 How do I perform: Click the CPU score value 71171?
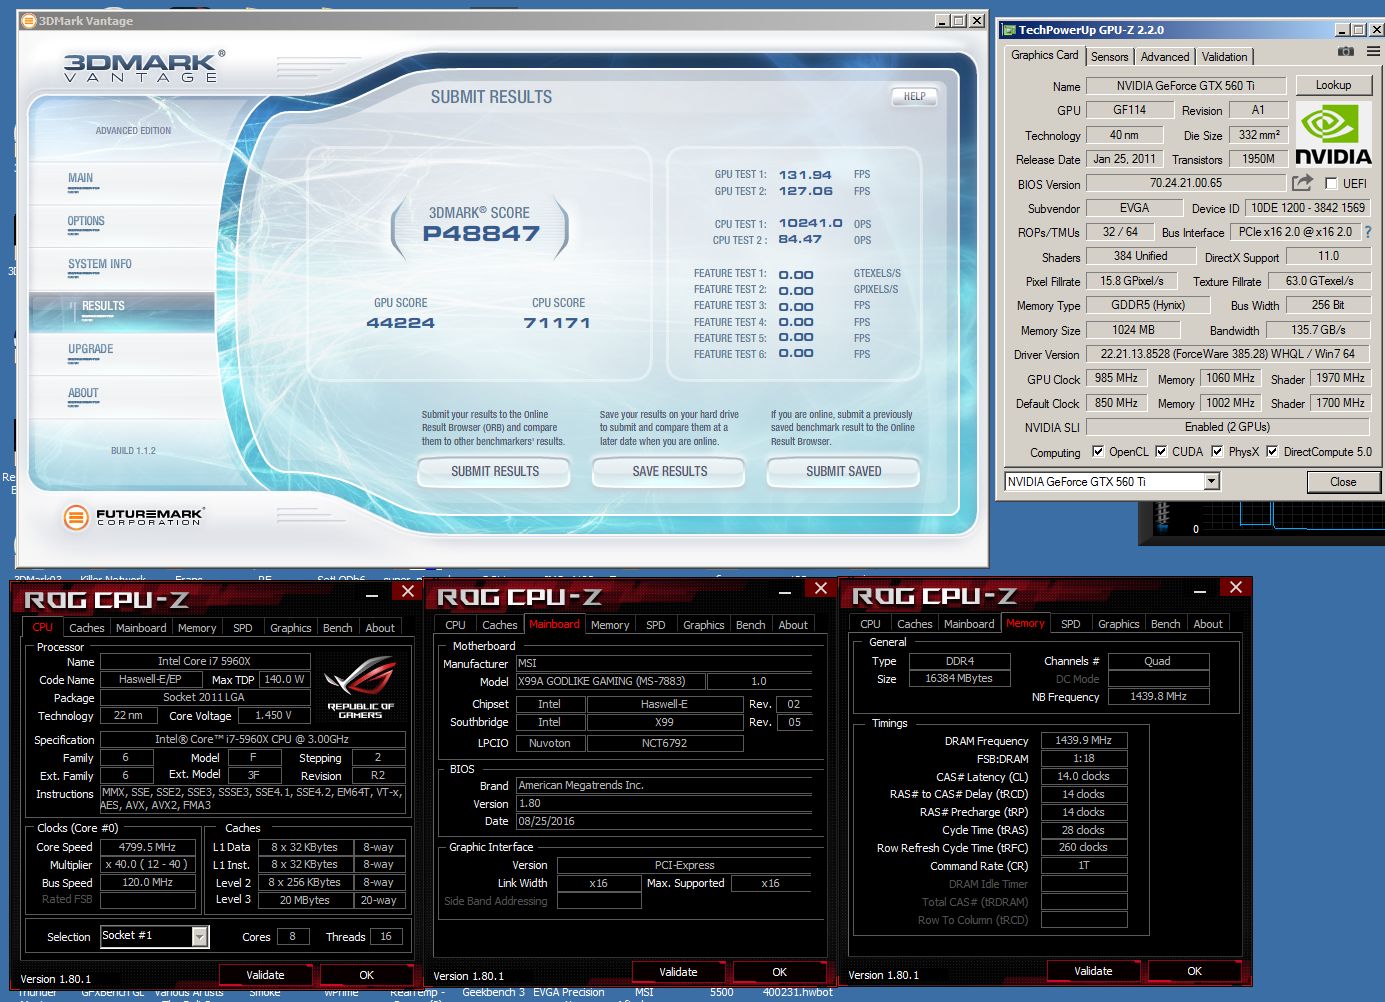pyautogui.click(x=557, y=323)
